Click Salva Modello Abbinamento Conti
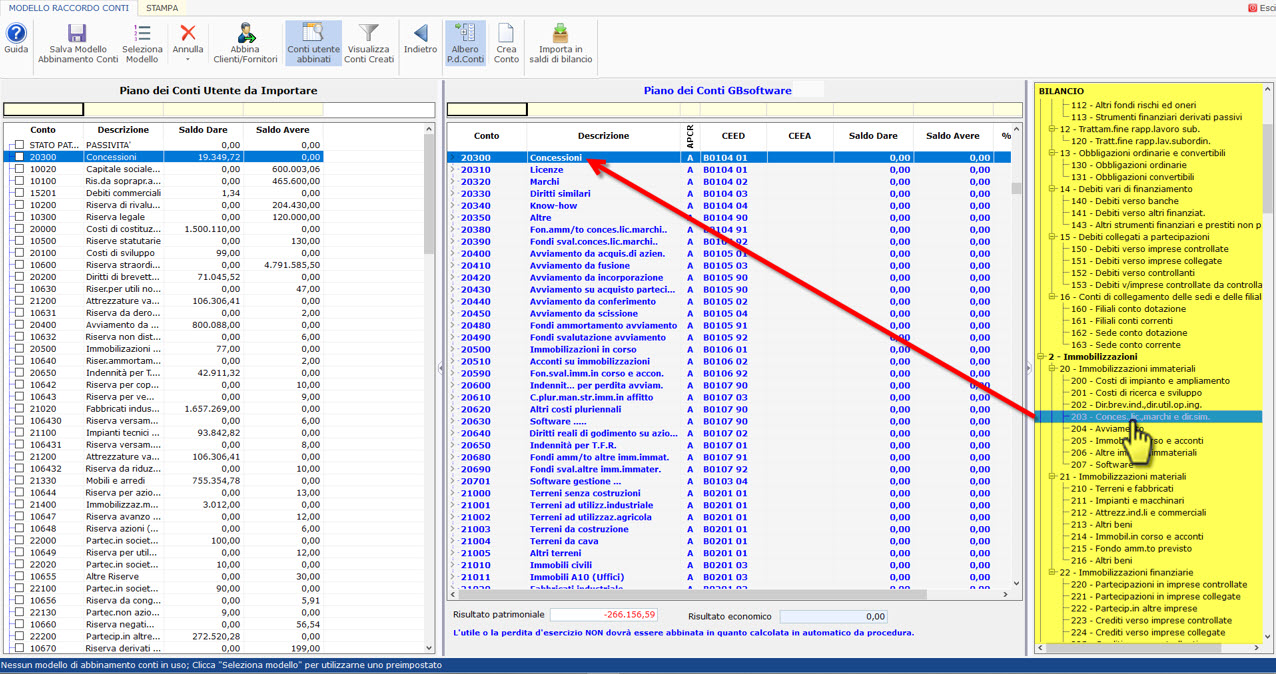The height and width of the screenshot is (674, 1276). point(78,43)
